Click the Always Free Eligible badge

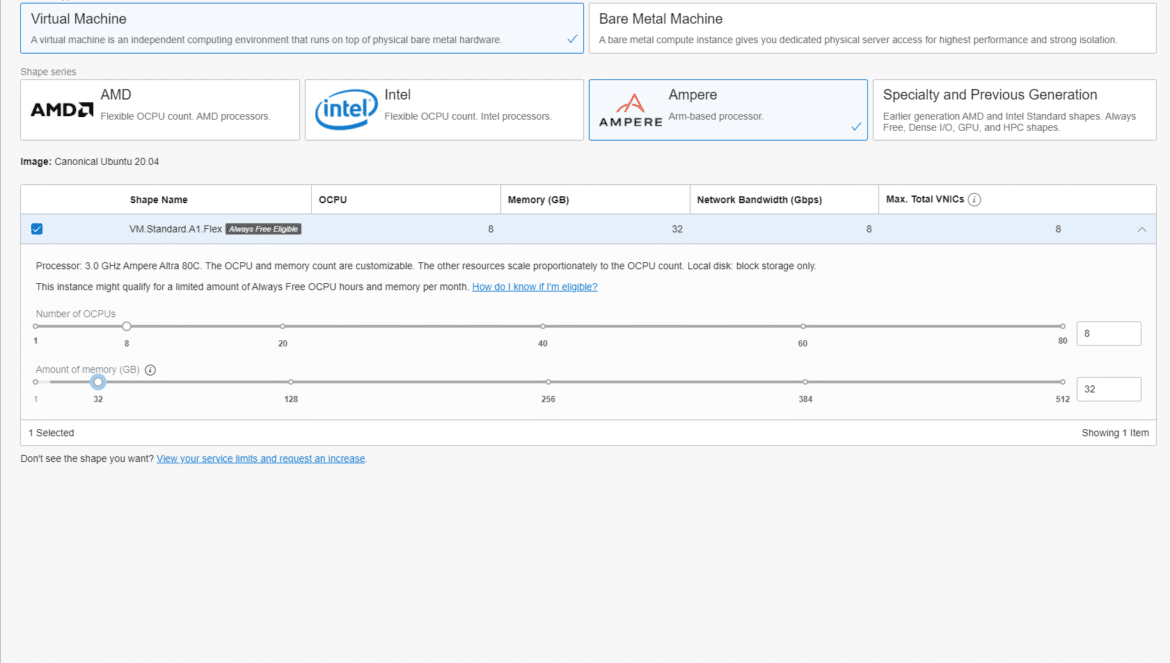[263, 229]
